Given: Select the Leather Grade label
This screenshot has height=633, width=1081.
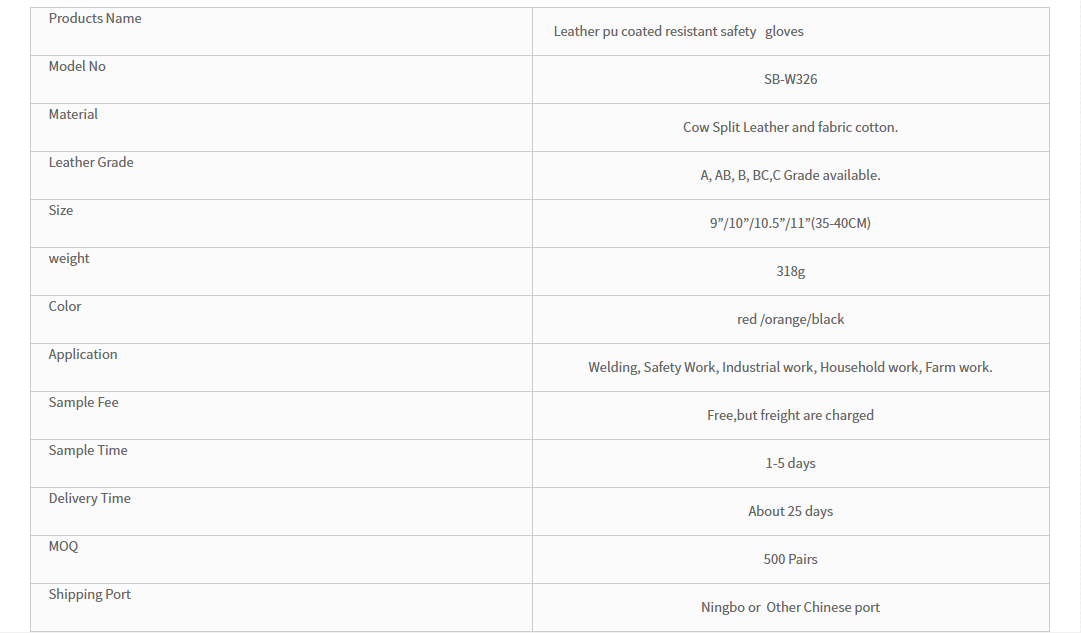Looking at the screenshot, I should coord(91,163).
